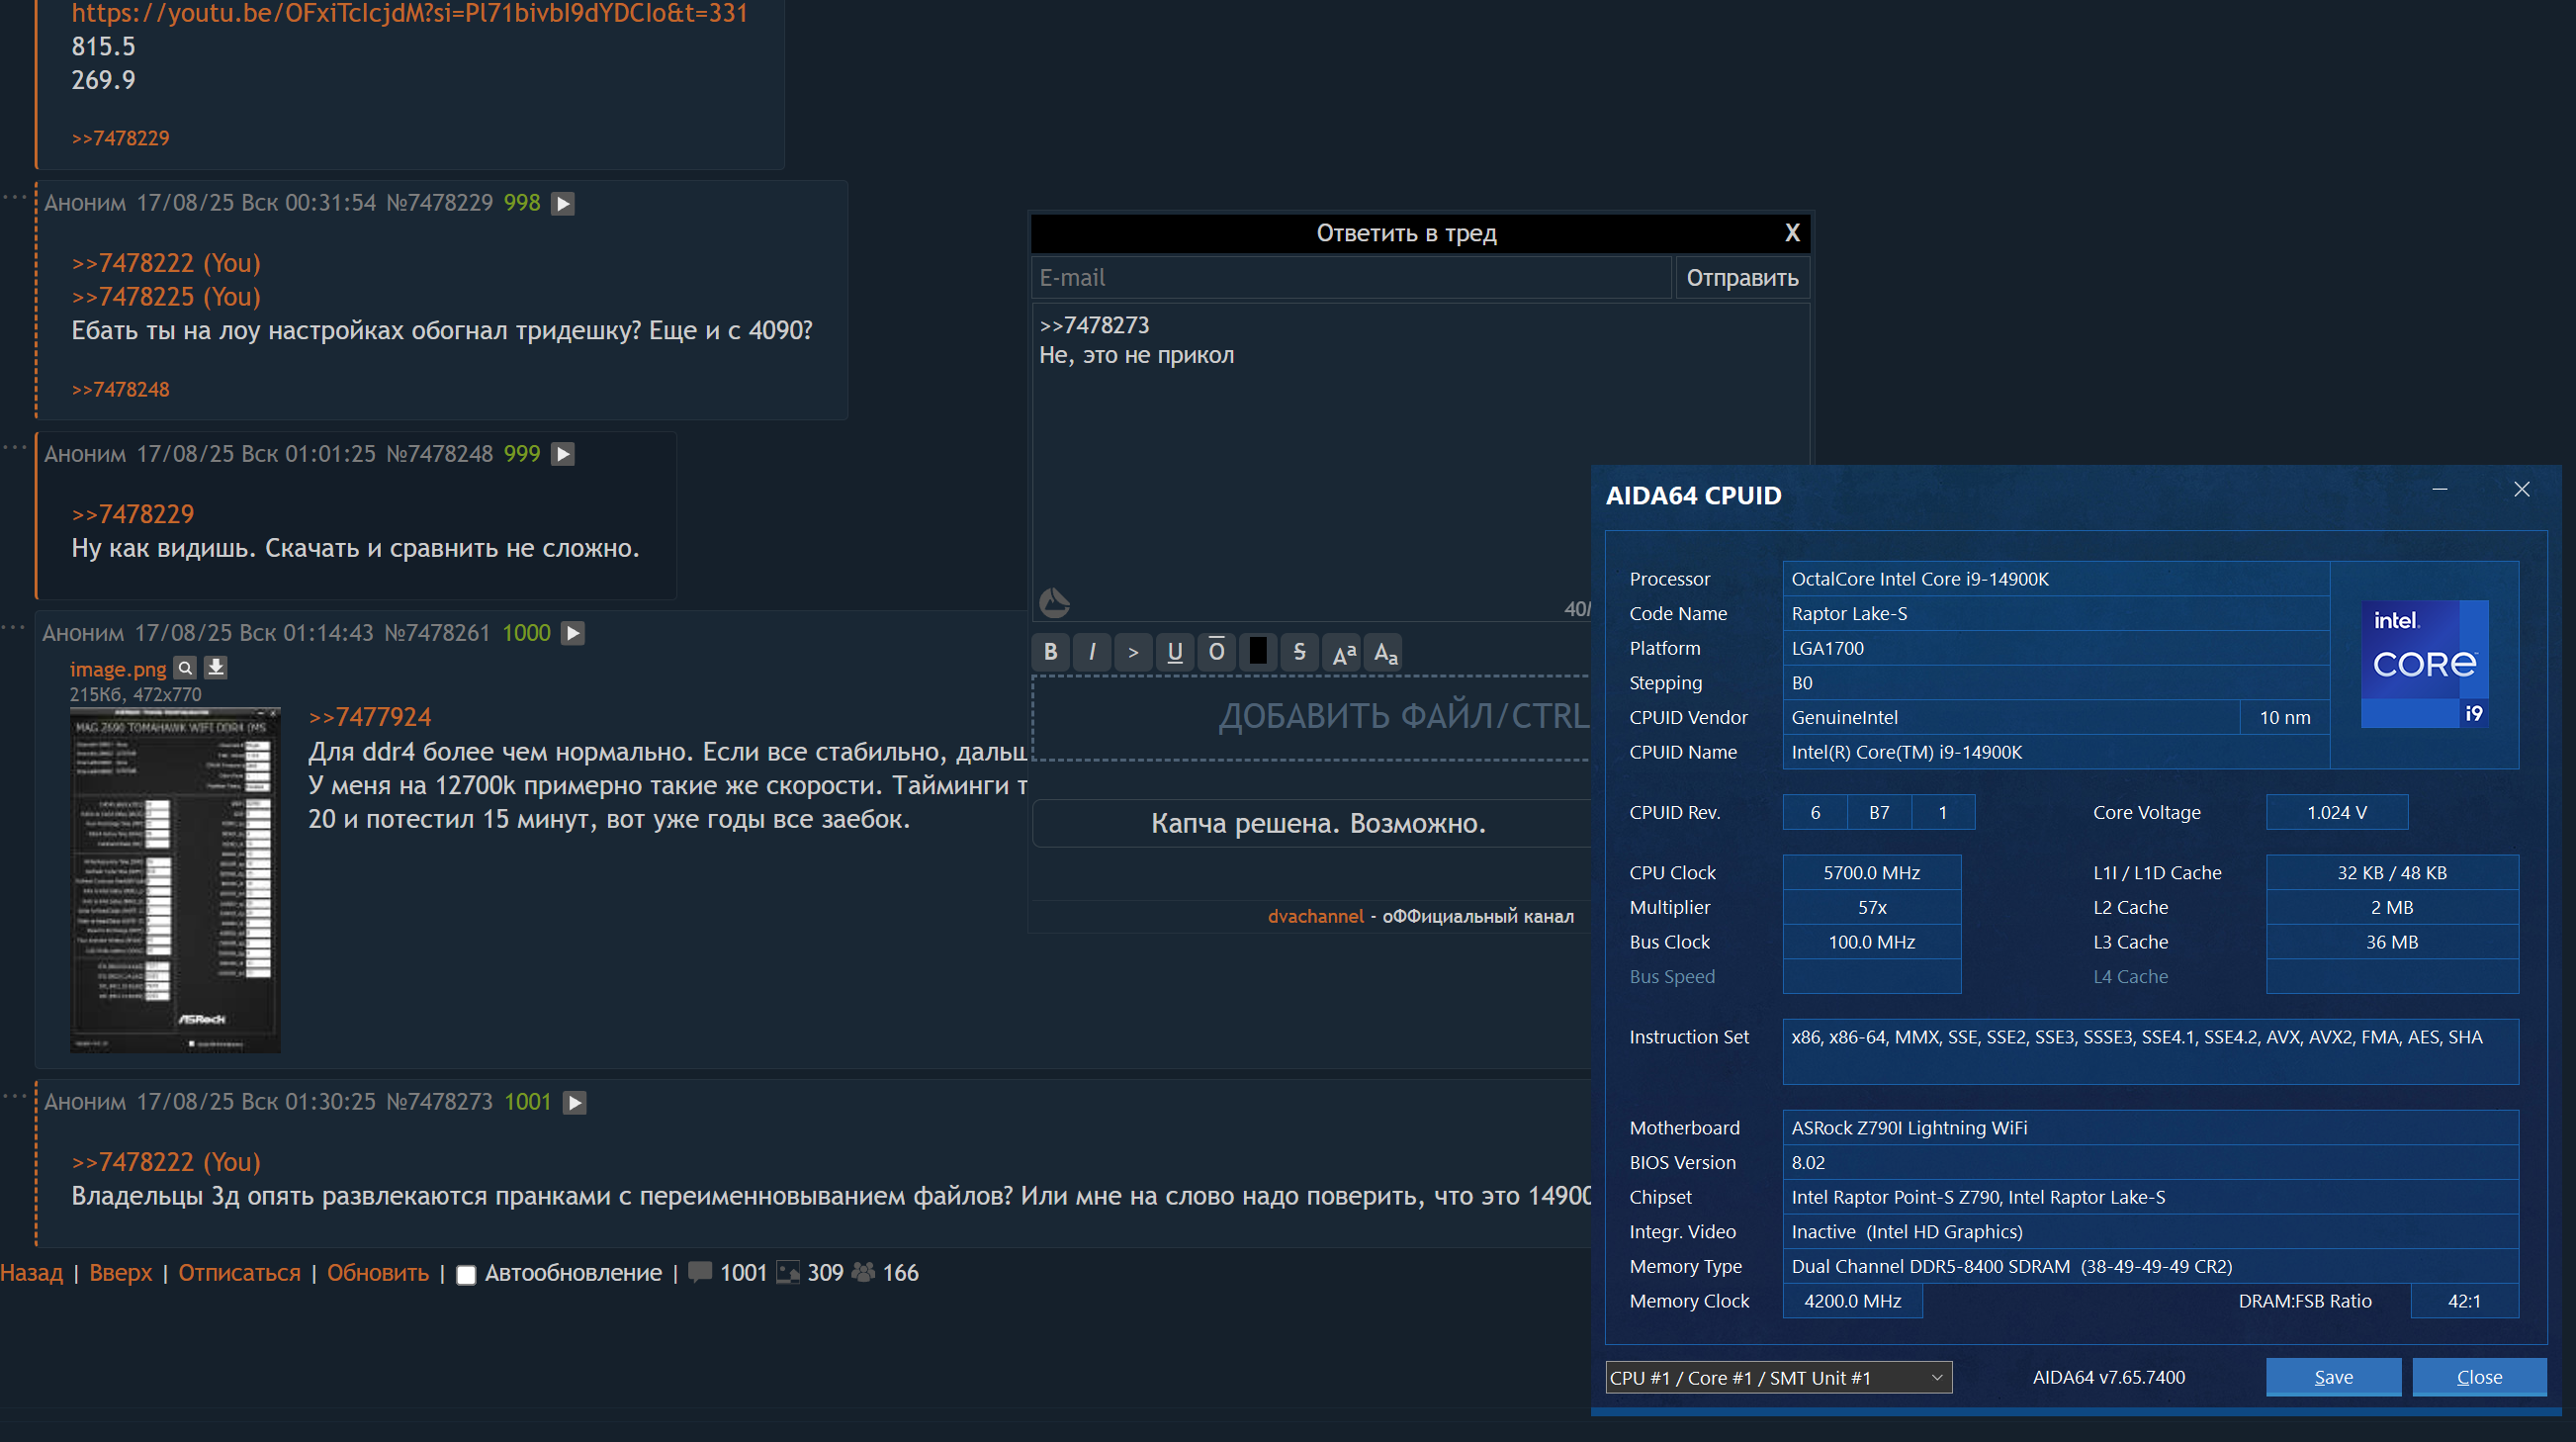Image resolution: width=2576 pixels, height=1442 pixels.
Task: Refresh thread via Обновить link
Action: tap(377, 1274)
